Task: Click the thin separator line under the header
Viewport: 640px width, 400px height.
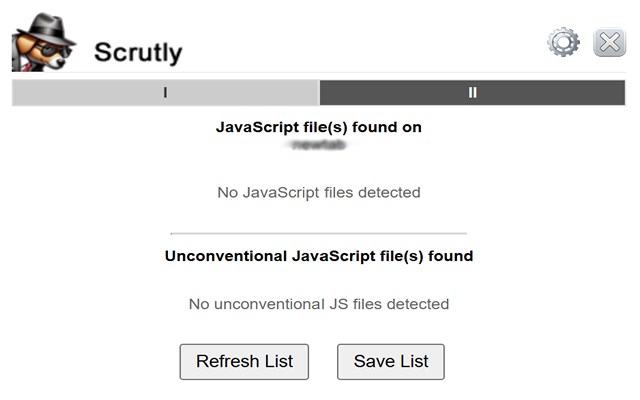Action: [318, 73]
